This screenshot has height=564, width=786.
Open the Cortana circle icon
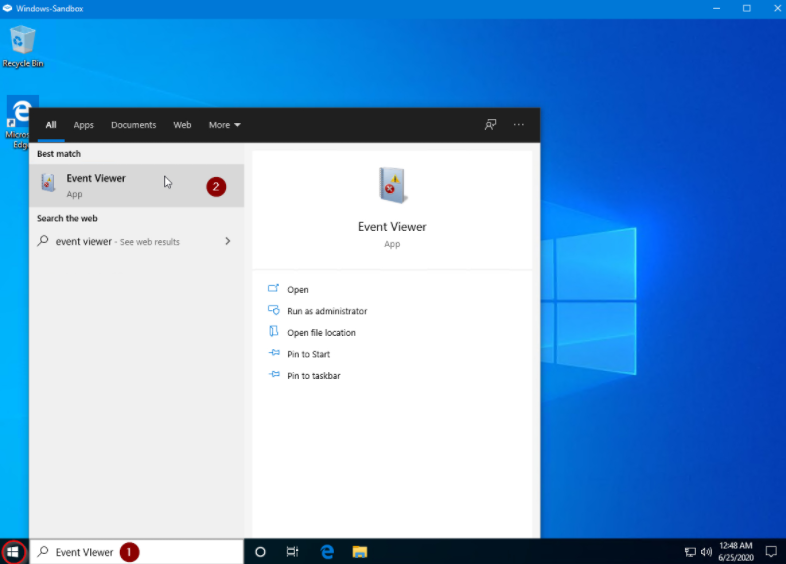coord(260,551)
